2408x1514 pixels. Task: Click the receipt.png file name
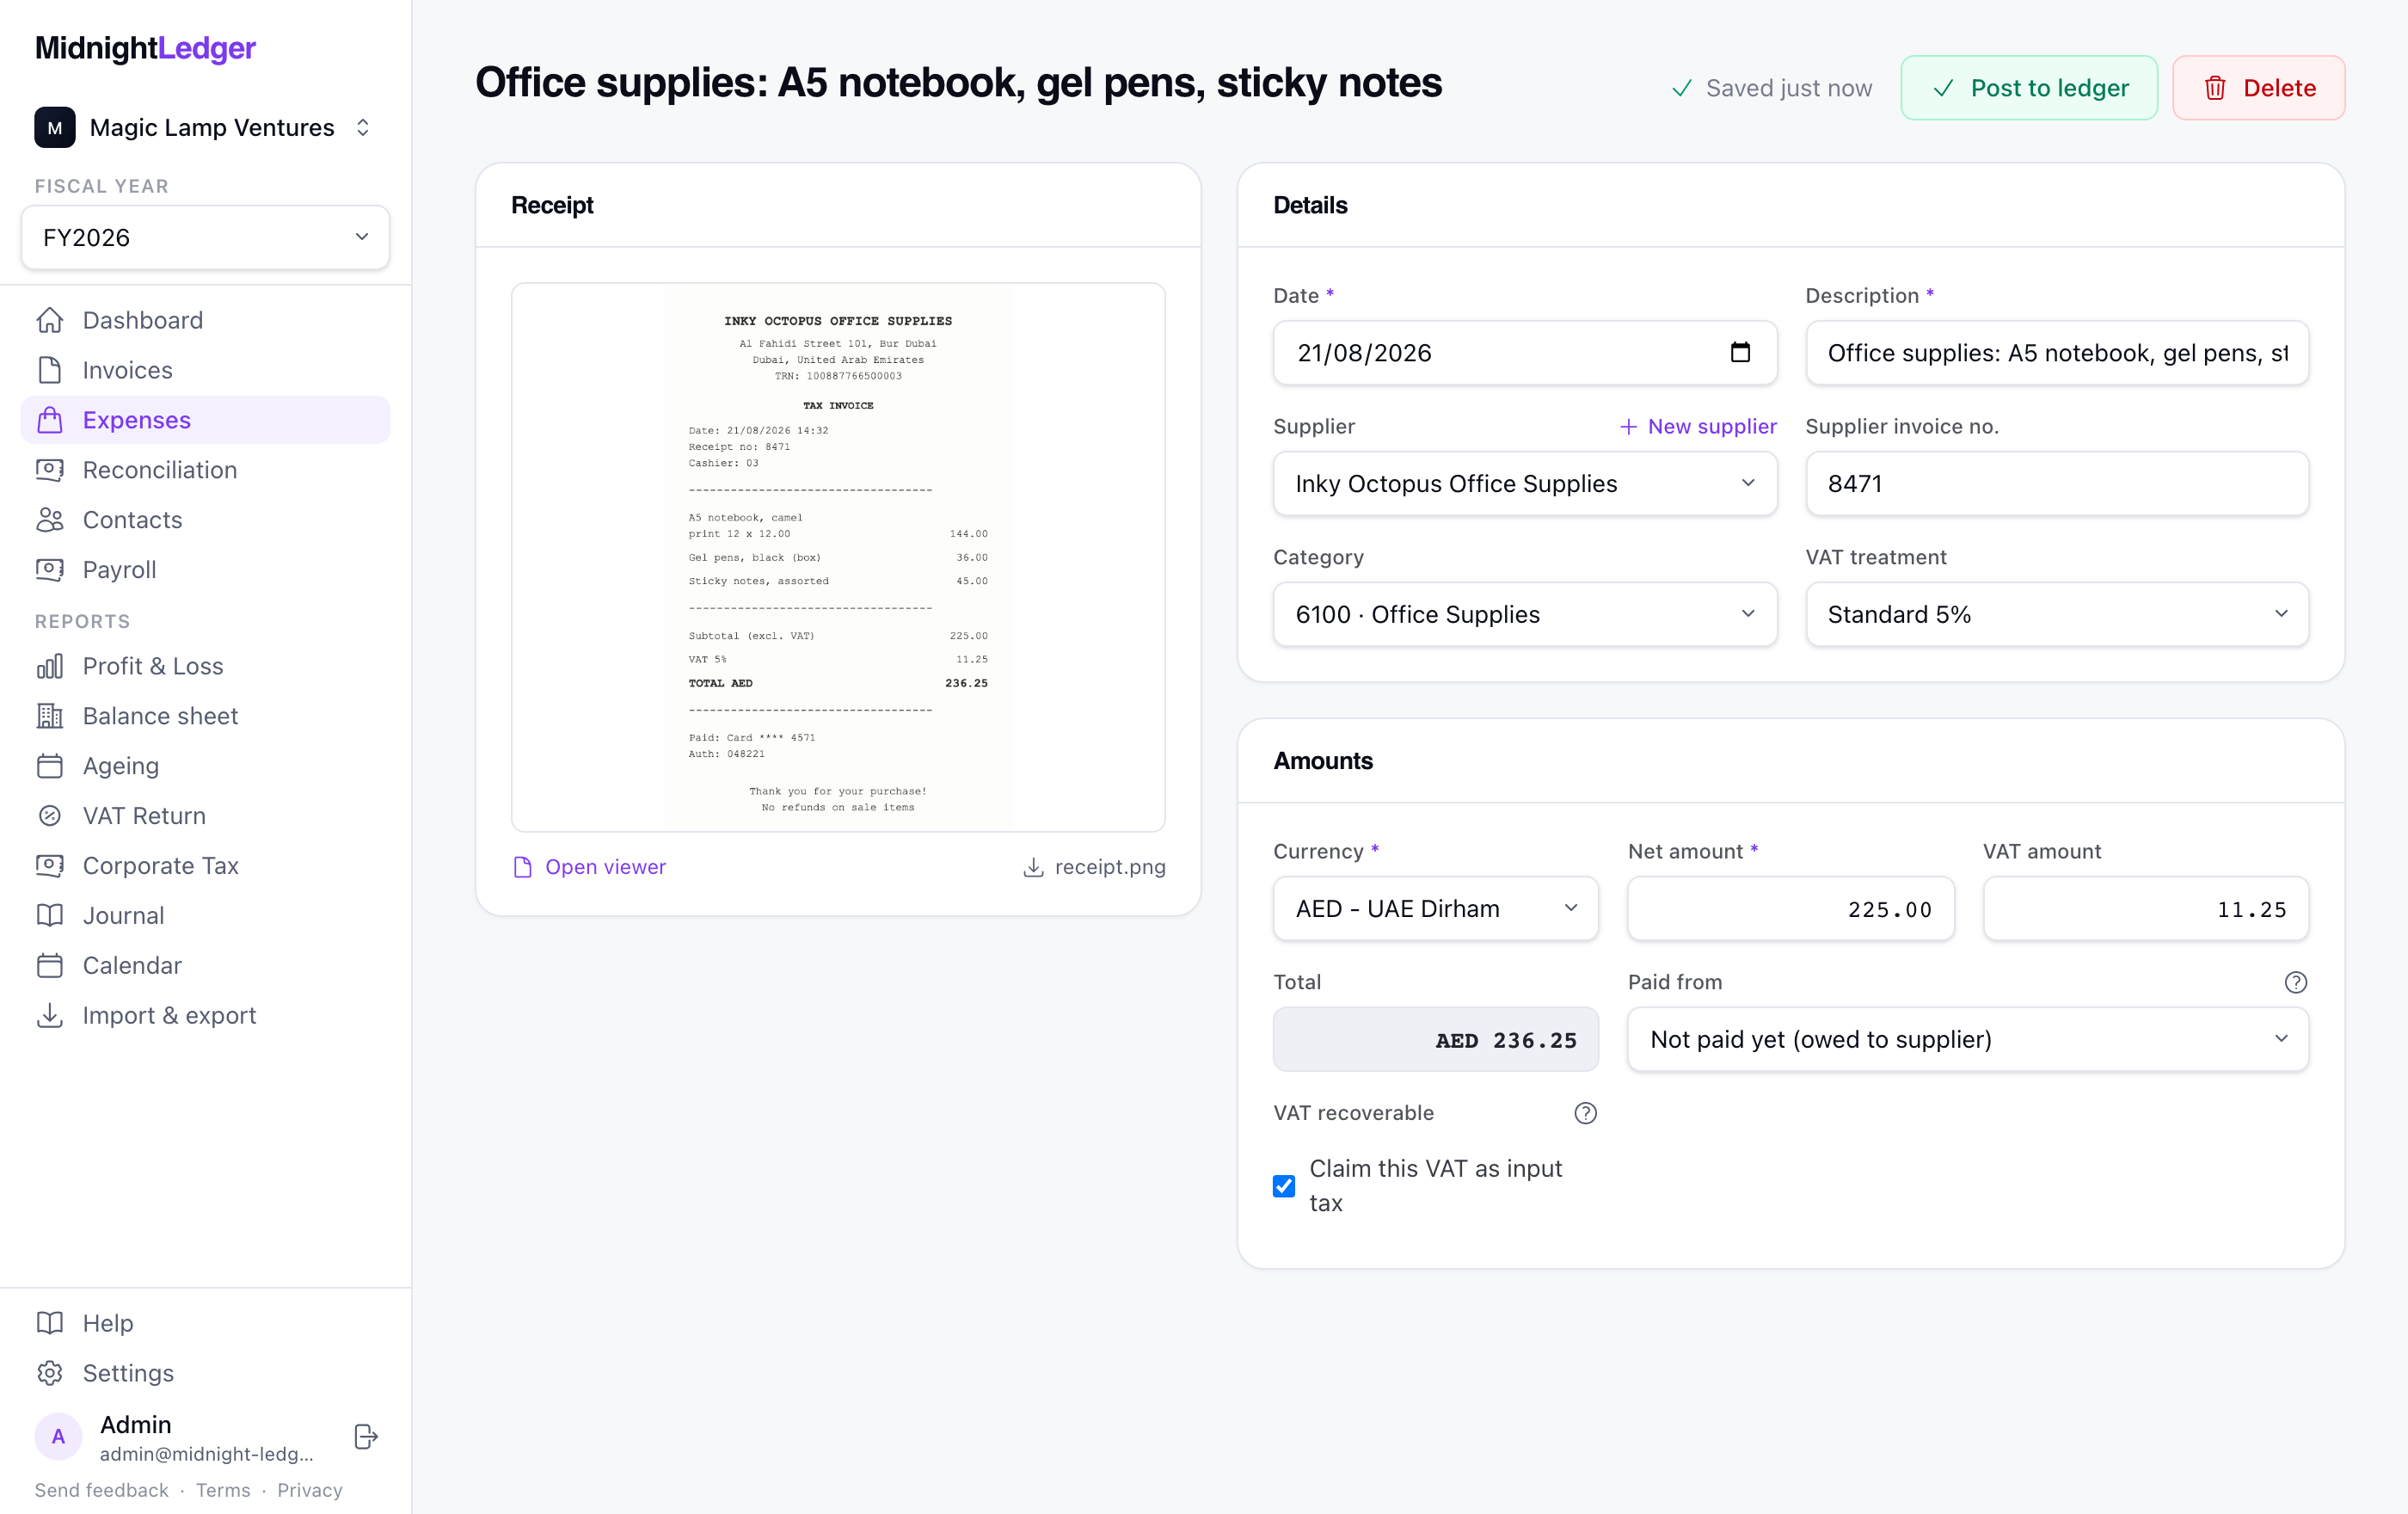tap(1110, 867)
